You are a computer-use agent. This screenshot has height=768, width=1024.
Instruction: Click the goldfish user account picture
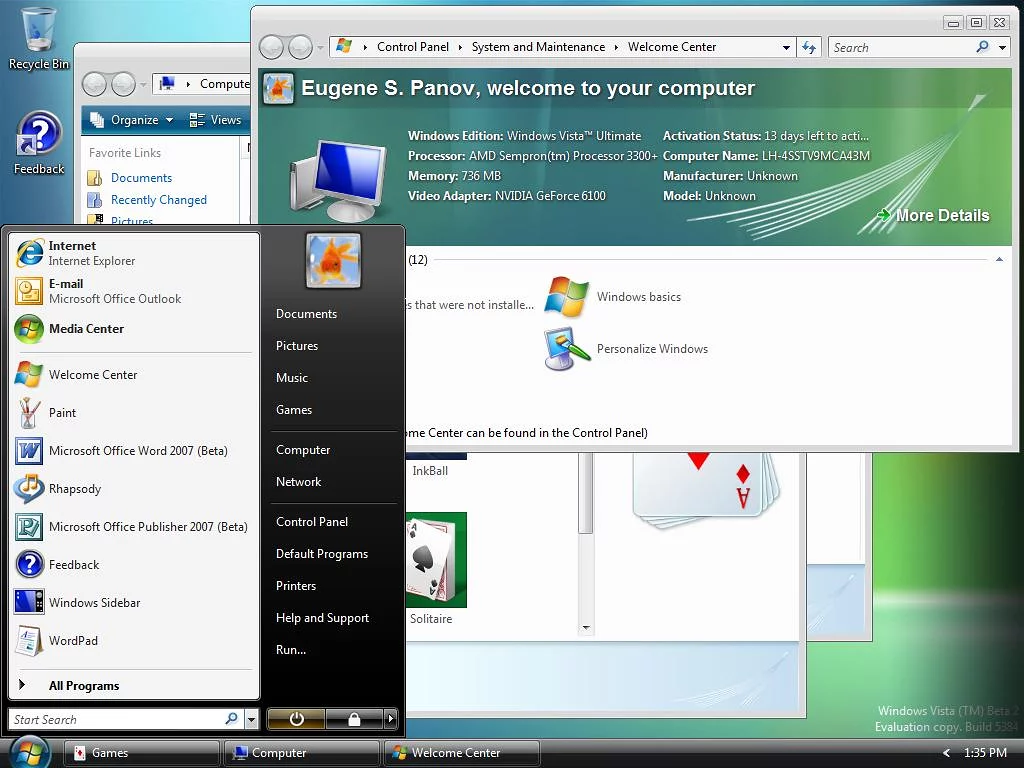(x=333, y=262)
